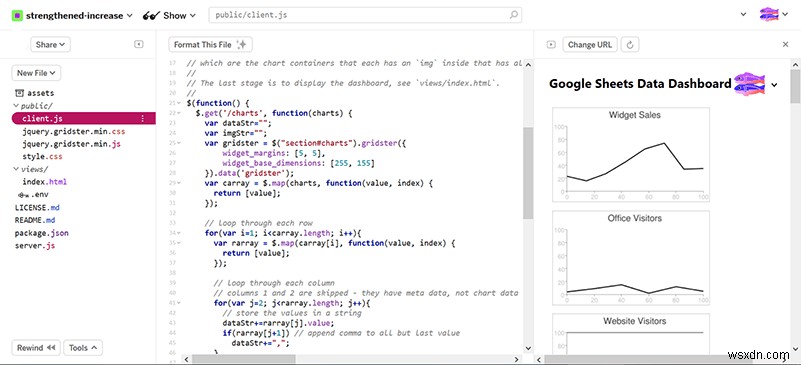
Task: Click the sunglasses Show icon
Action: tap(151, 15)
